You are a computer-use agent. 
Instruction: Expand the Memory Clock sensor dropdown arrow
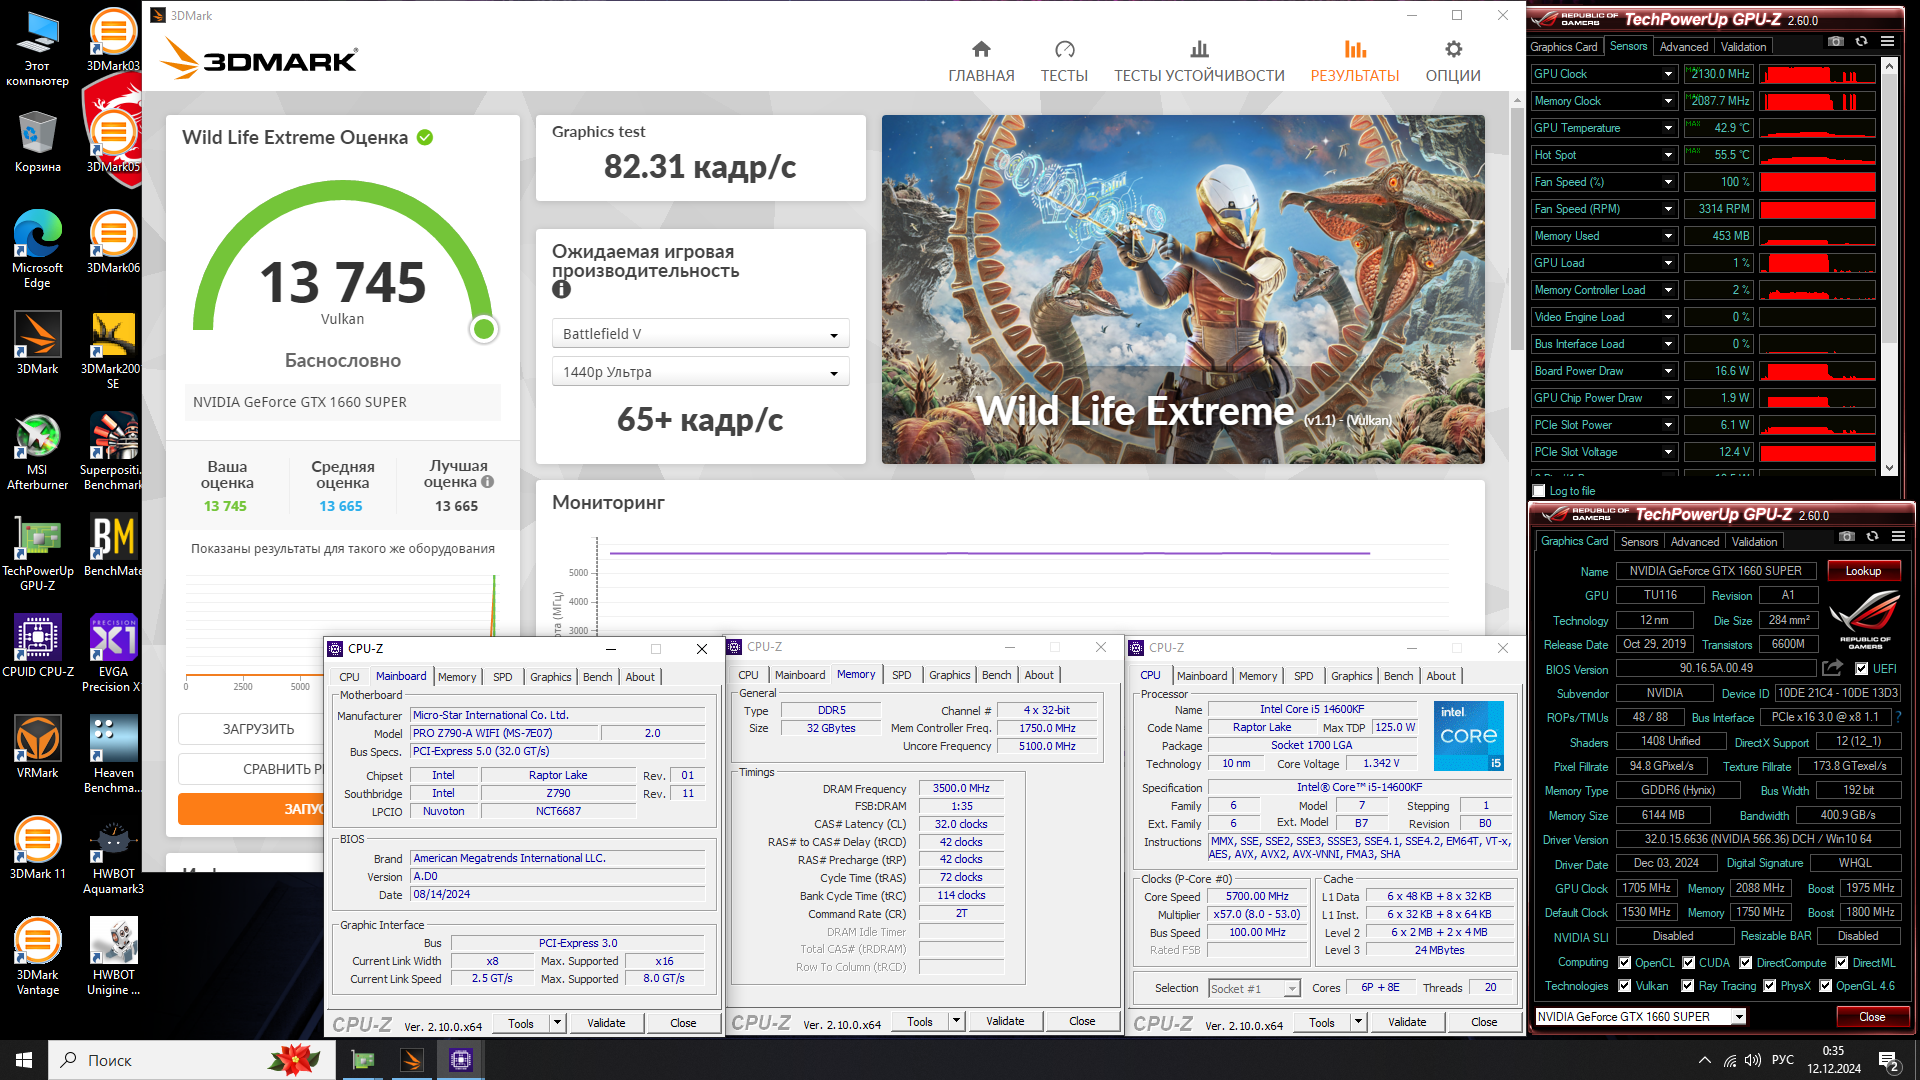1668,101
